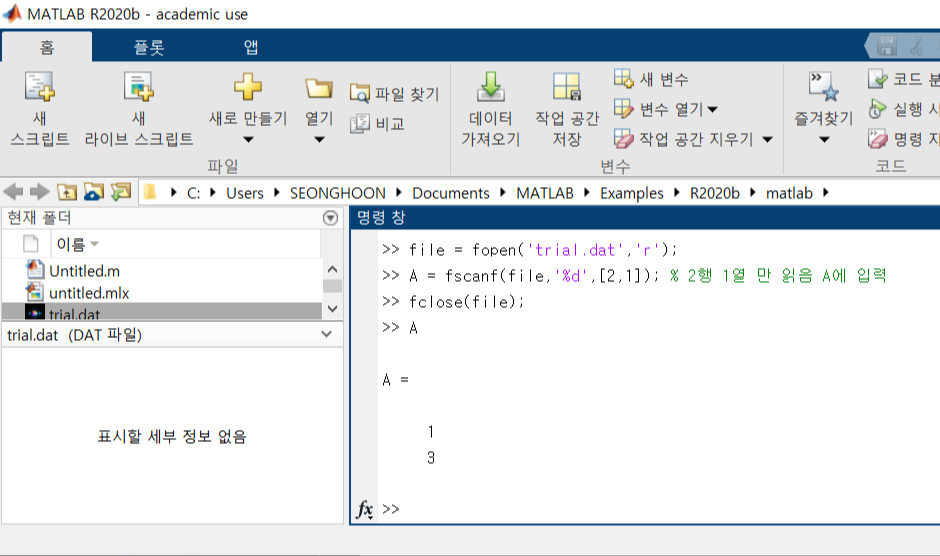Sort files by the 이름 column arrow
This screenshot has width=940, height=556.
click(x=95, y=244)
